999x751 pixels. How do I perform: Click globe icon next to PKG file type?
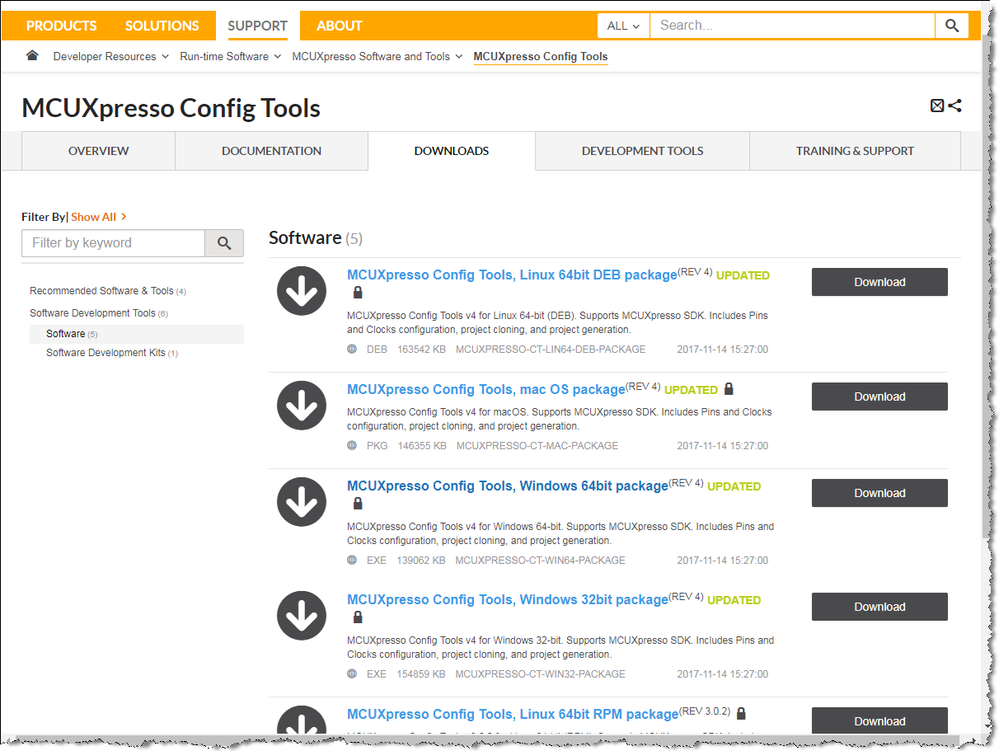point(352,445)
